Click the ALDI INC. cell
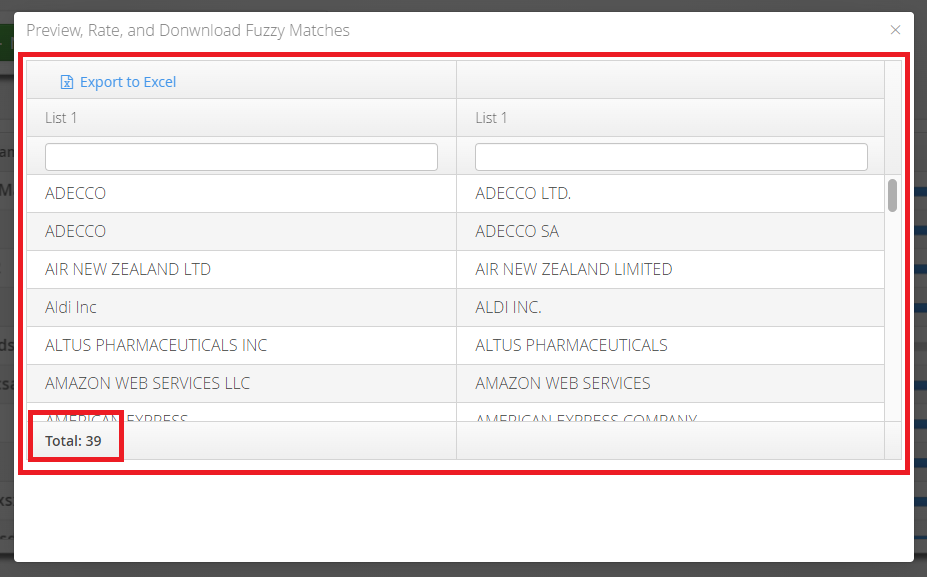927x577 pixels. pyautogui.click(x=670, y=307)
